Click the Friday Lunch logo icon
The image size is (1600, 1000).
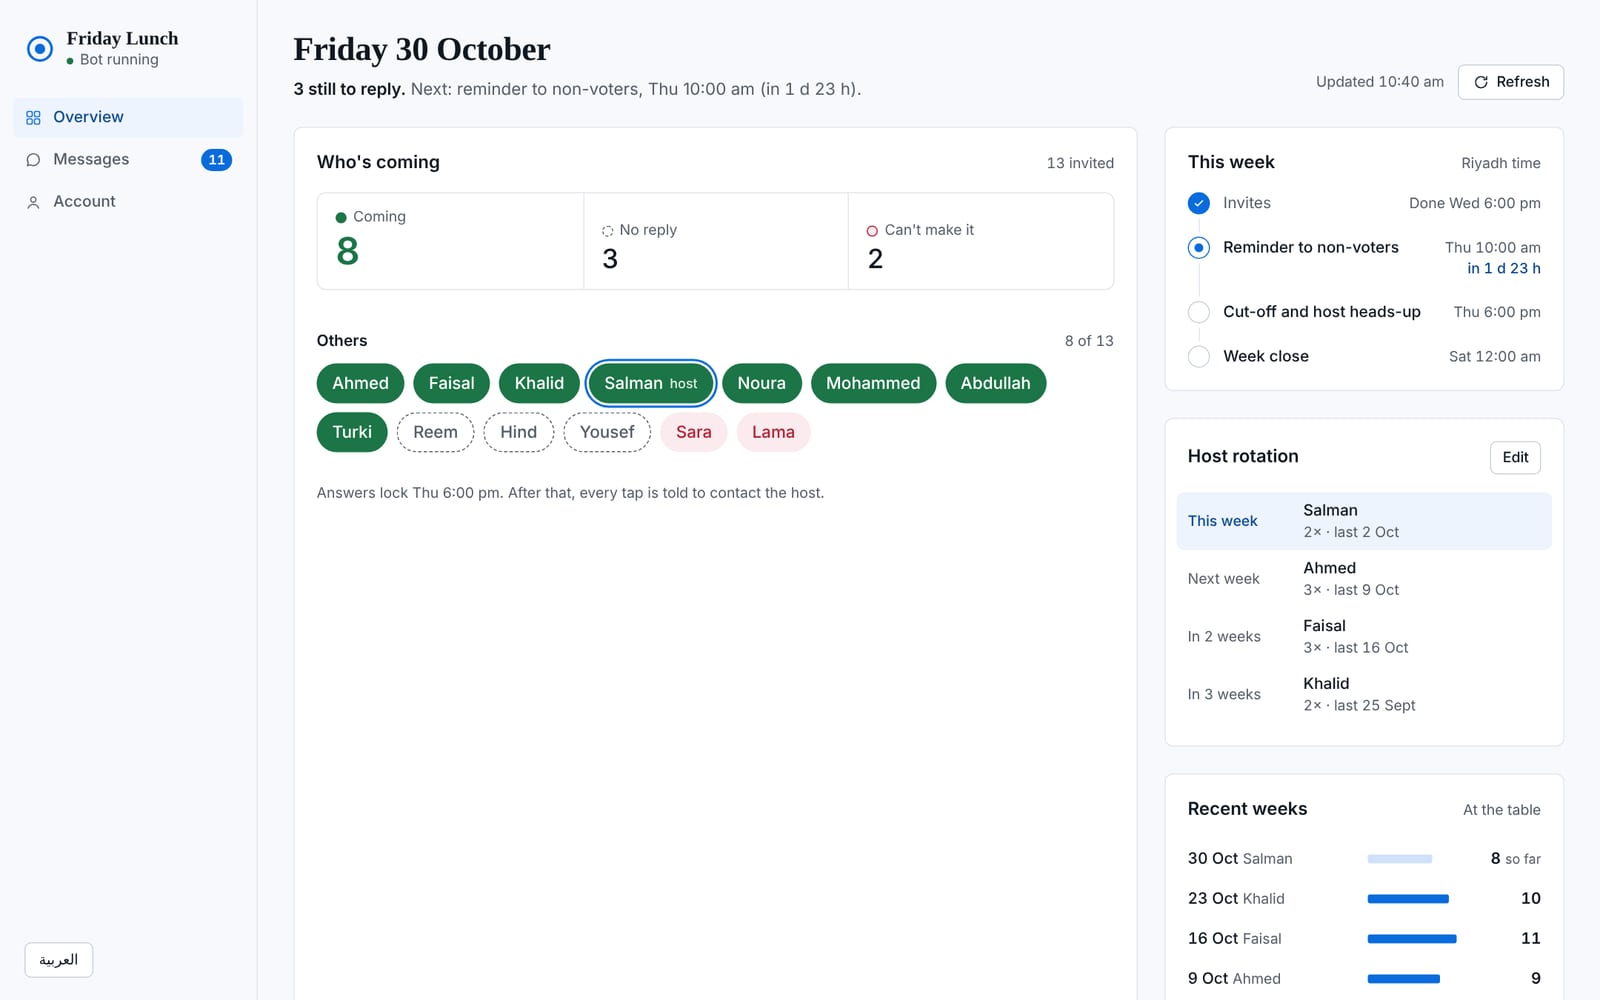click(40, 48)
